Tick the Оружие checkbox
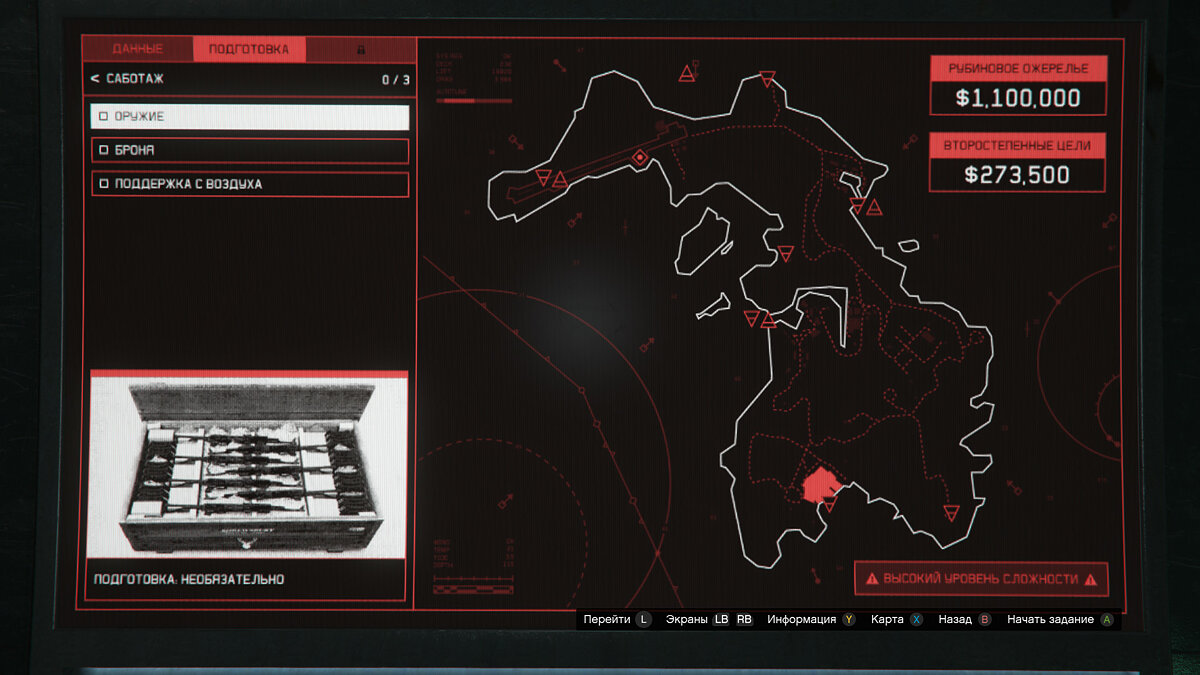 tap(104, 117)
